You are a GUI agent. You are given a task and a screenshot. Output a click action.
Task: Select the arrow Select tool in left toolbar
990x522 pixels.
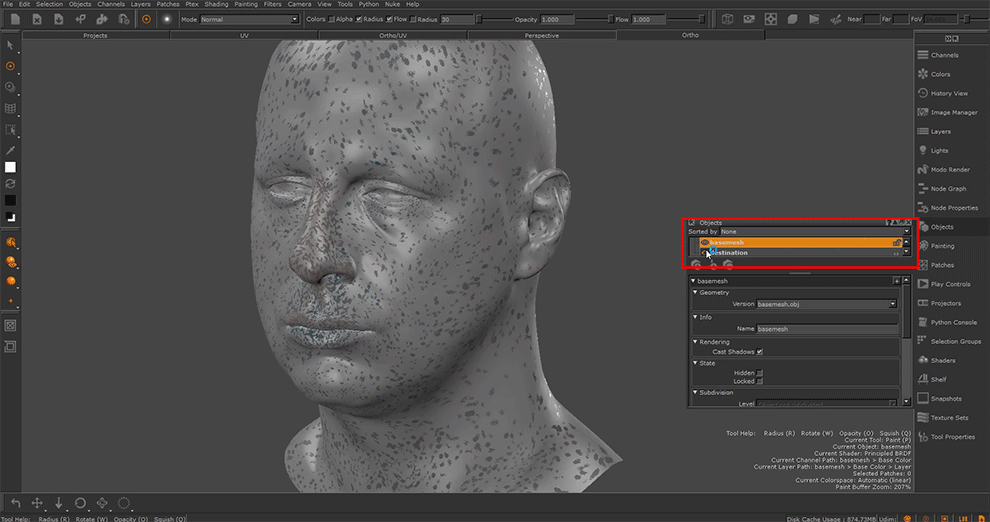pyautogui.click(x=10, y=45)
